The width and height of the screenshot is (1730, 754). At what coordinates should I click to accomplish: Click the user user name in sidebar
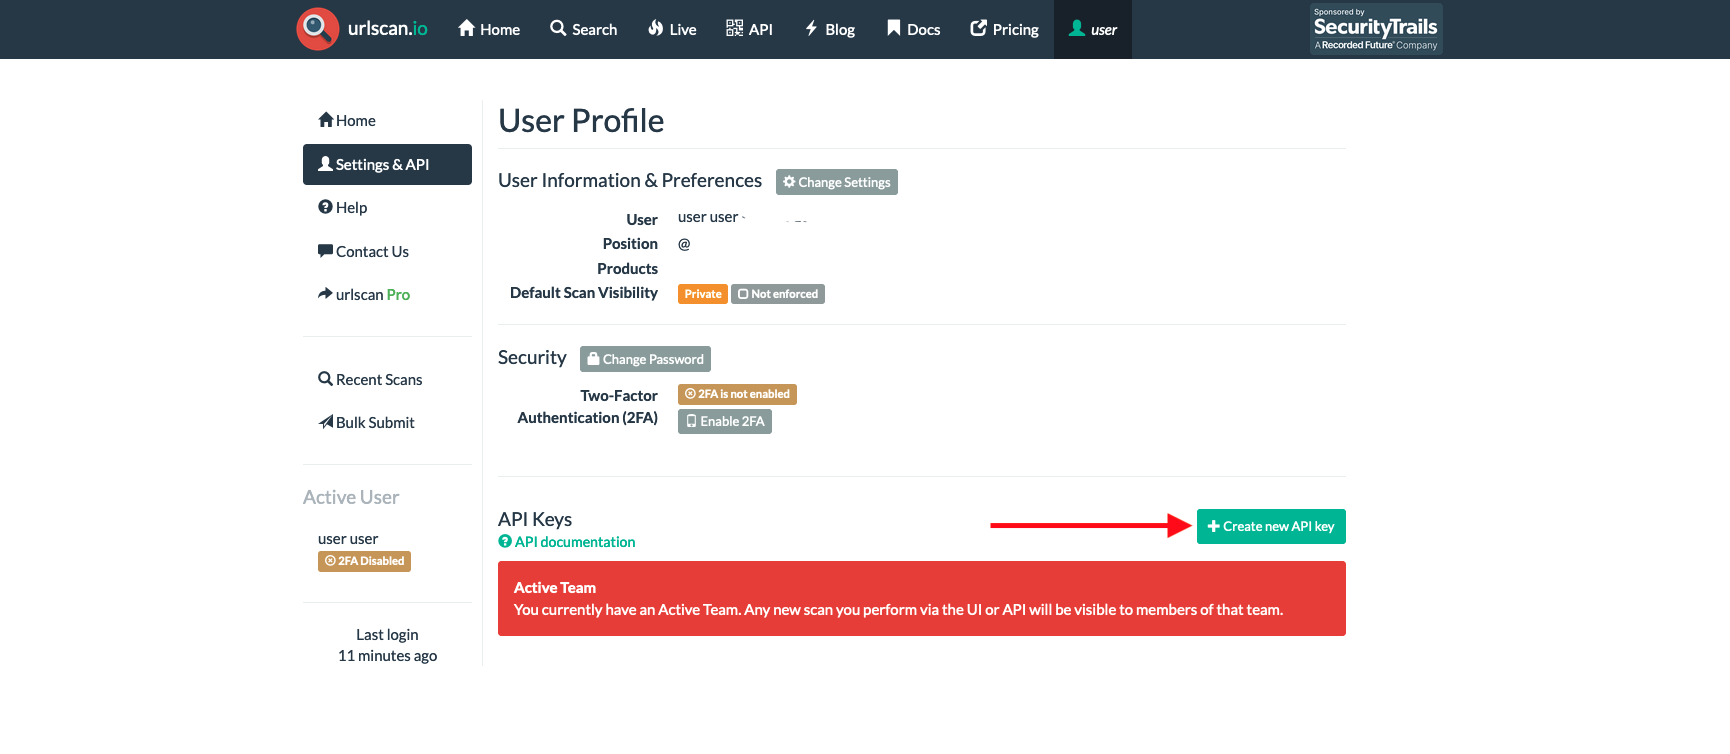[x=348, y=539]
